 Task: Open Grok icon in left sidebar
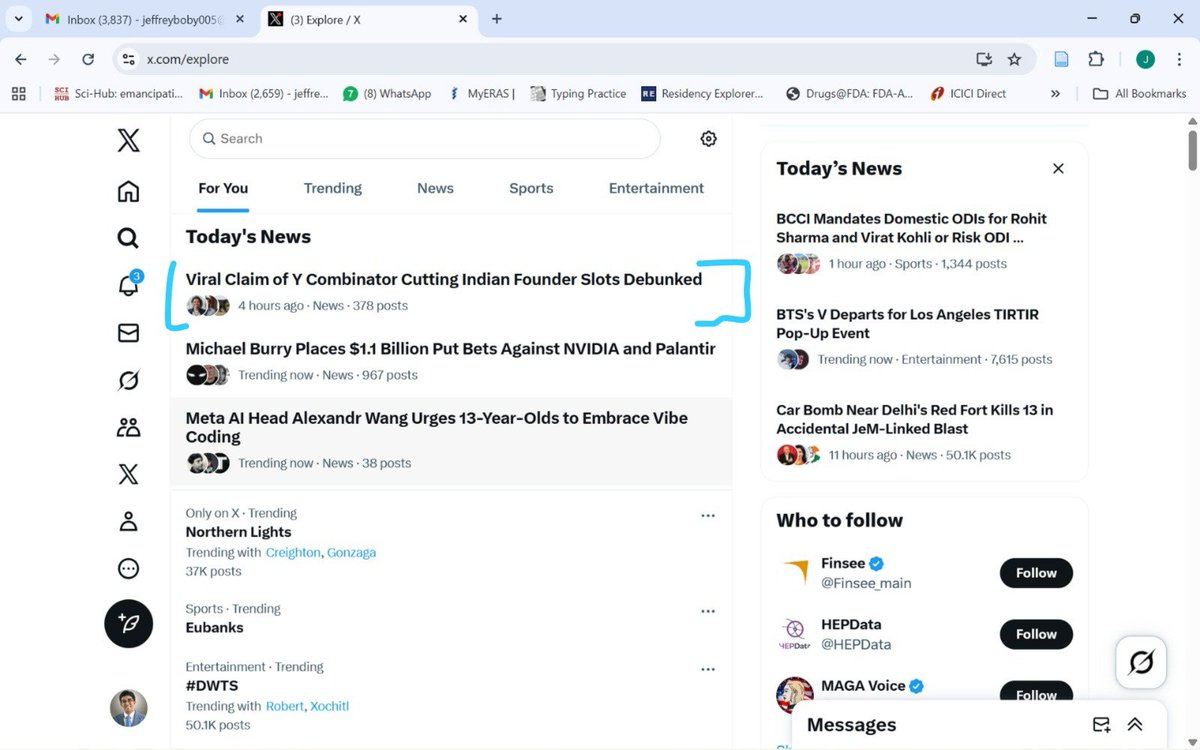(x=128, y=380)
